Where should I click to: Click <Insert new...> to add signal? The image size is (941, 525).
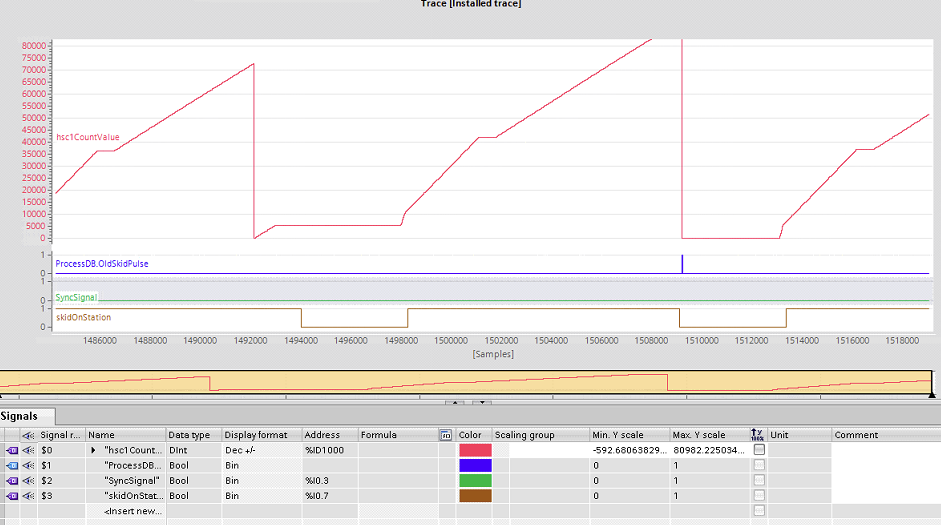[132, 511]
